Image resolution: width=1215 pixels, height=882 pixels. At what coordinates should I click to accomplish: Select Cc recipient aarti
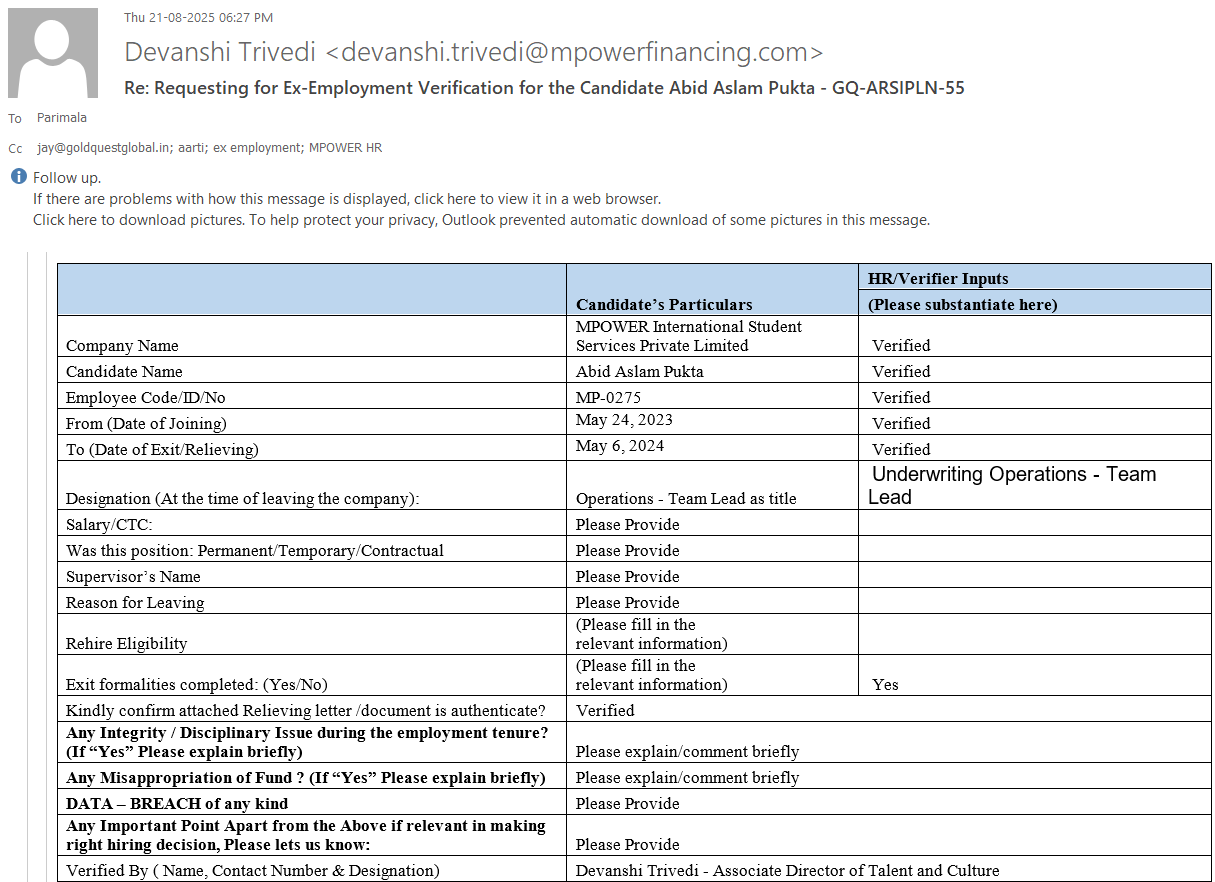[x=194, y=147]
